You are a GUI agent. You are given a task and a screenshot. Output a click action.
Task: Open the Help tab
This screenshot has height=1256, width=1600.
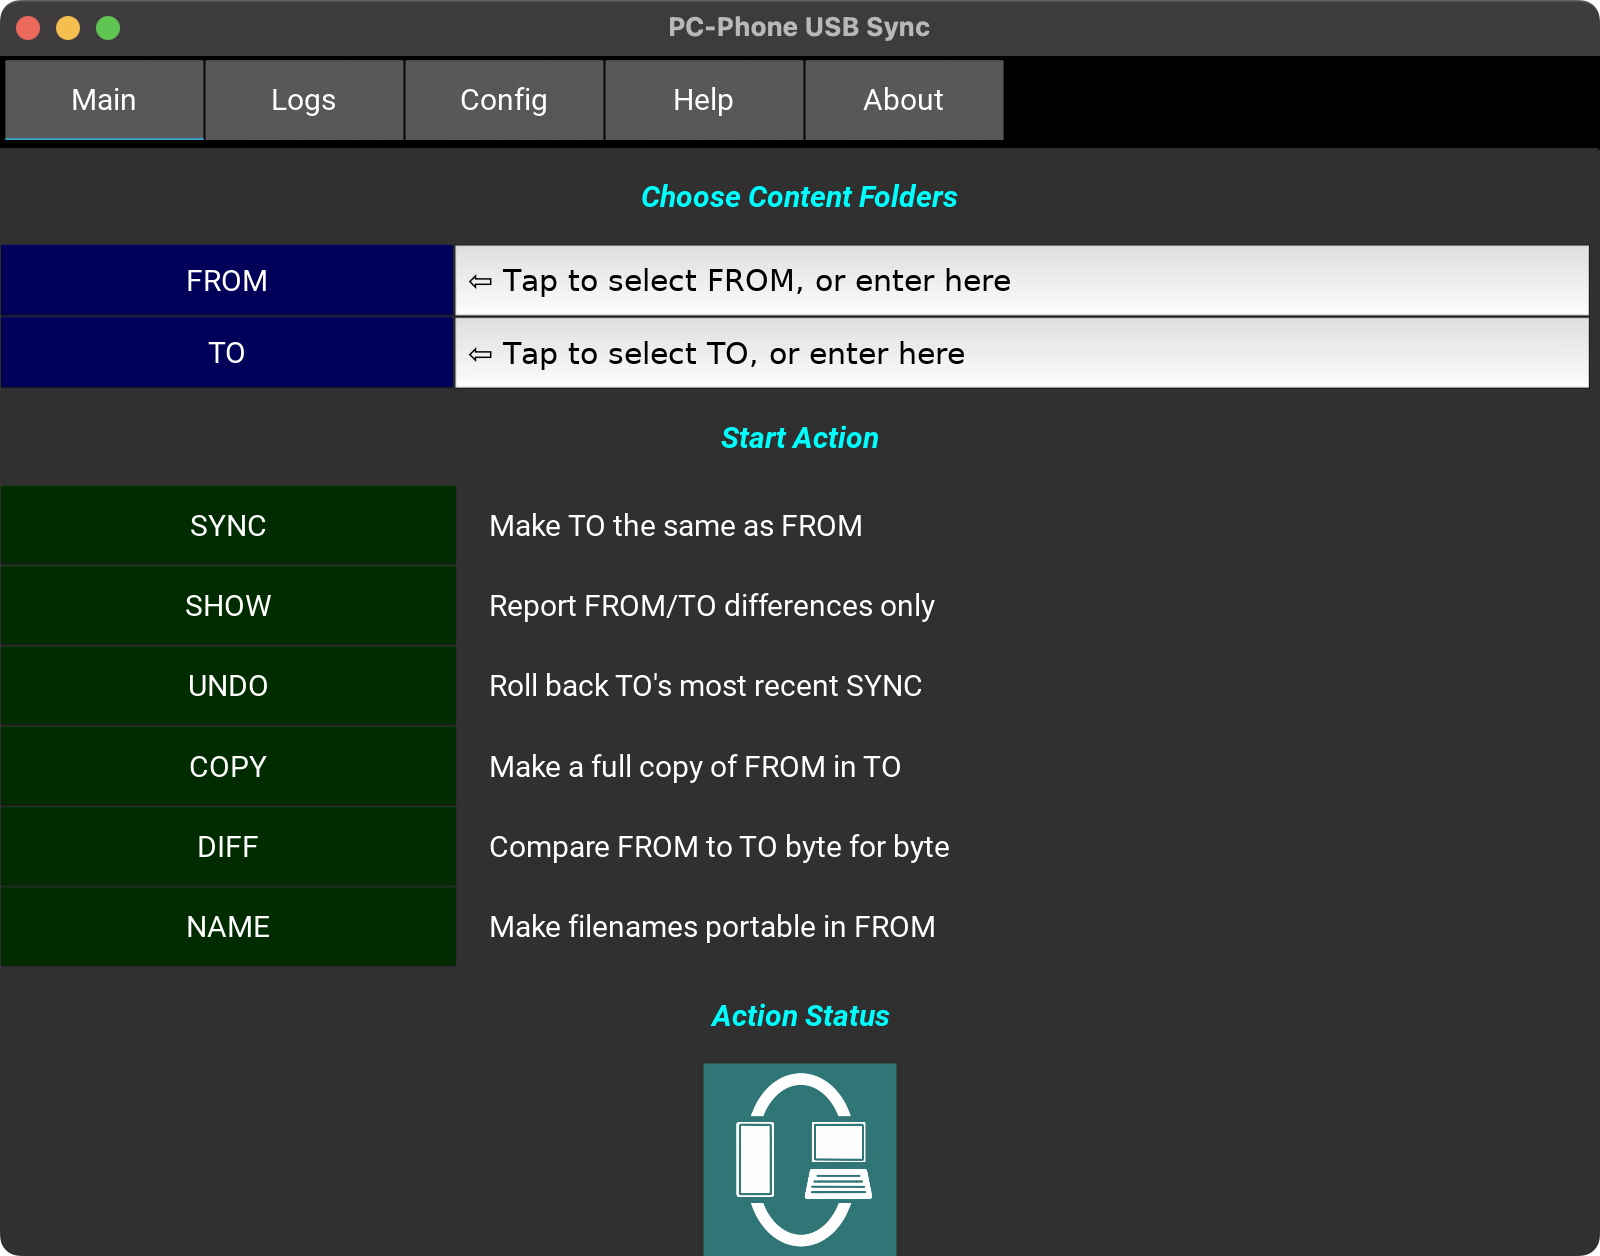pyautogui.click(x=704, y=100)
